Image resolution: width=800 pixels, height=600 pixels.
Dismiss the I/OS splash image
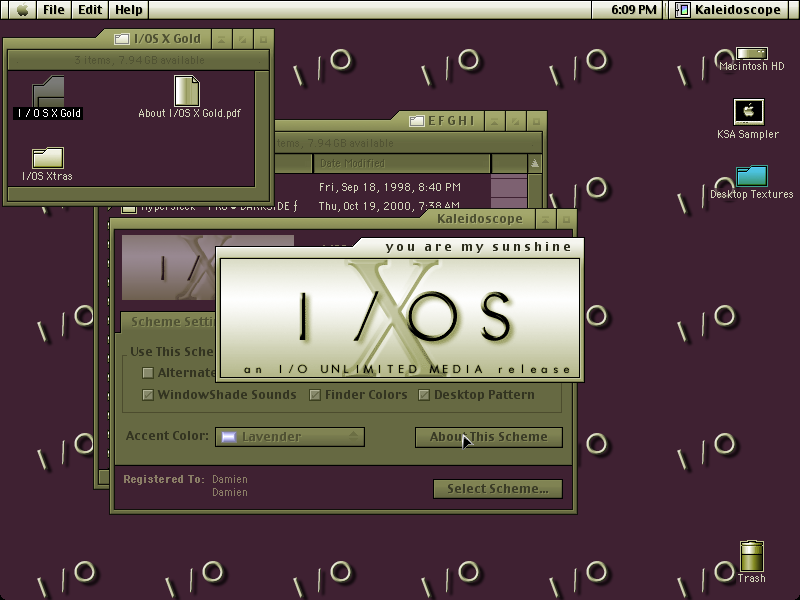tap(400, 319)
